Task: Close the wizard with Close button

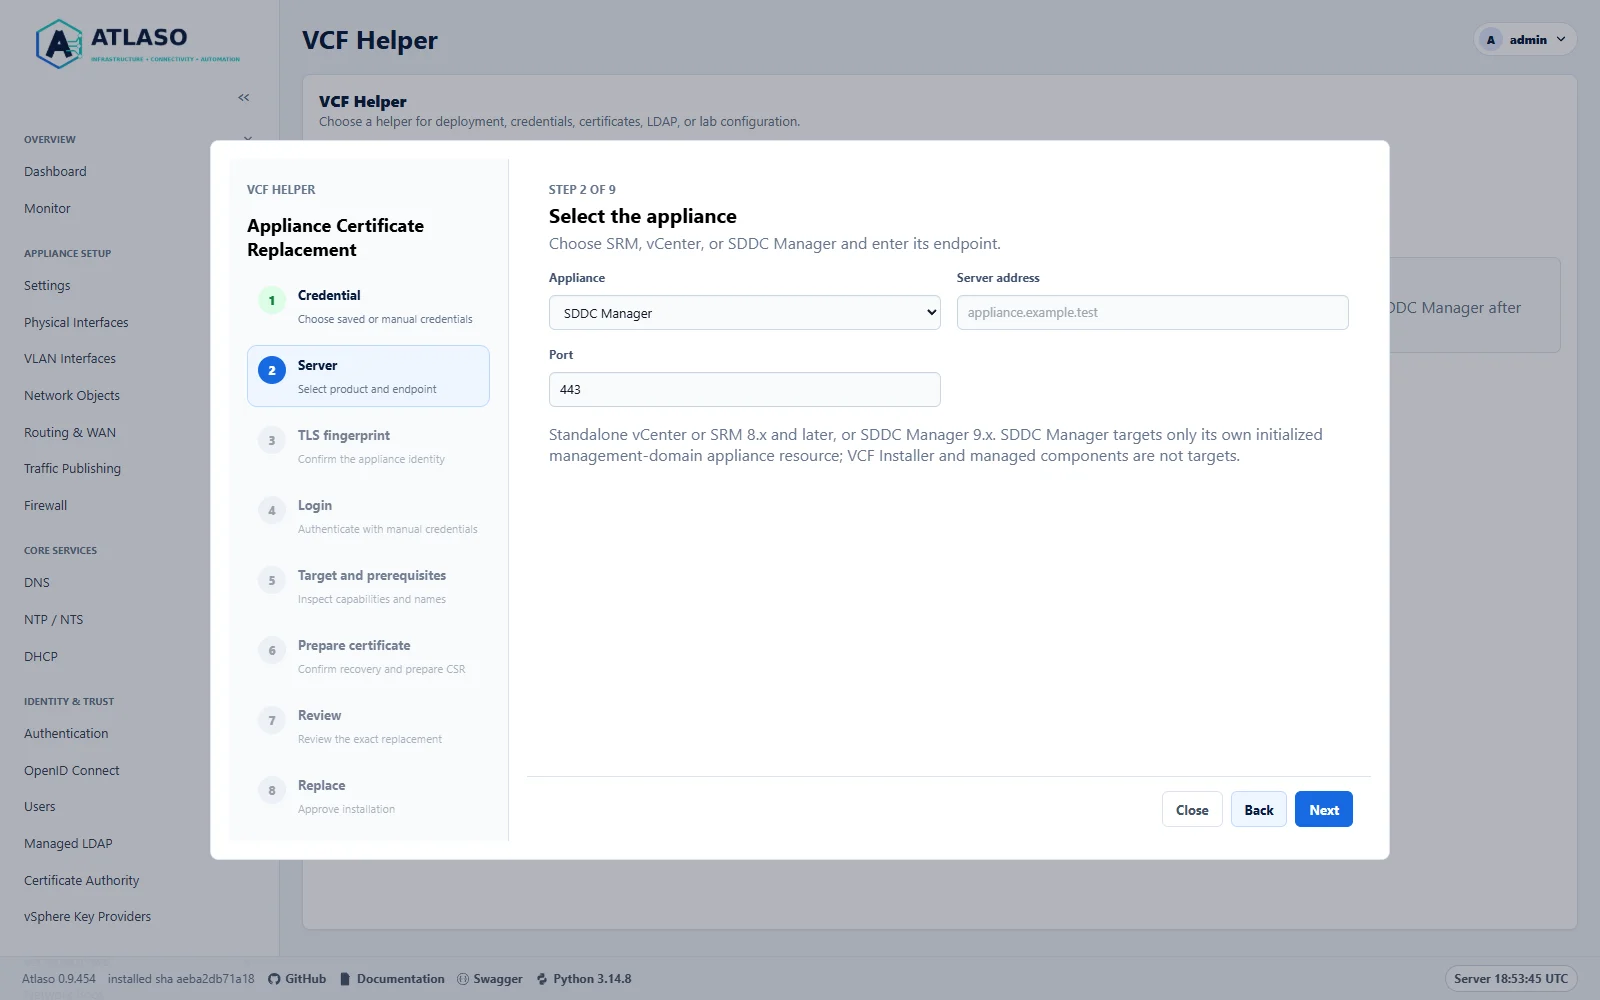Action: click(1192, 810)
